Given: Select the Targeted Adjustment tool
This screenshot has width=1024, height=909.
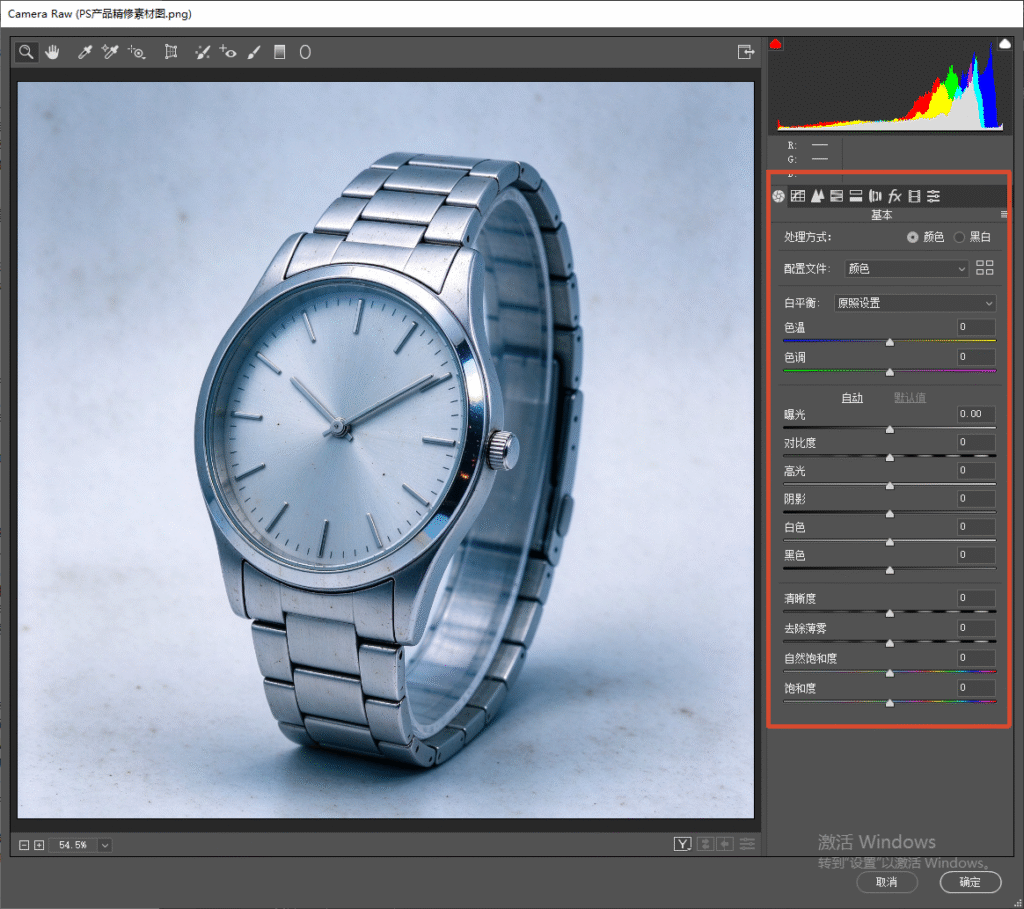Looking at the screenshot, I should pyautogui.click(x=136, y=52).
